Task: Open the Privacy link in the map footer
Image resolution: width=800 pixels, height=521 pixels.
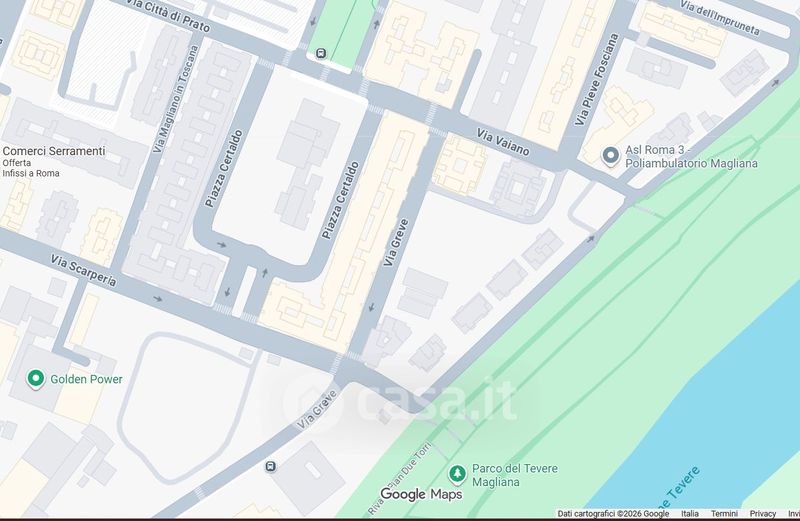Action: (x=763, y=513)
